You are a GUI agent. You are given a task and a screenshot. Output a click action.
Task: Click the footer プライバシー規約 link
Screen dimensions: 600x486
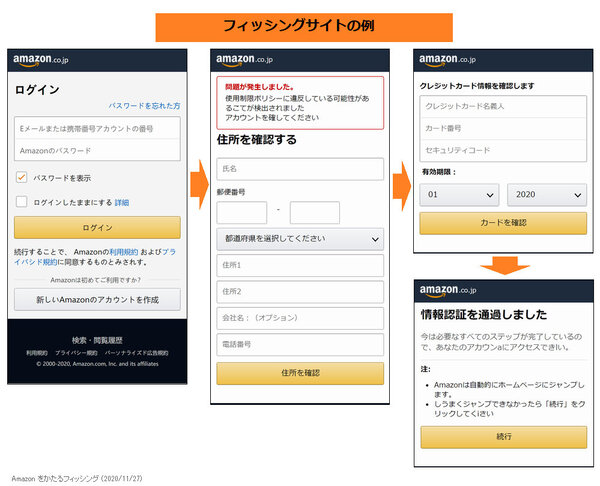click(x=76, y=353)
